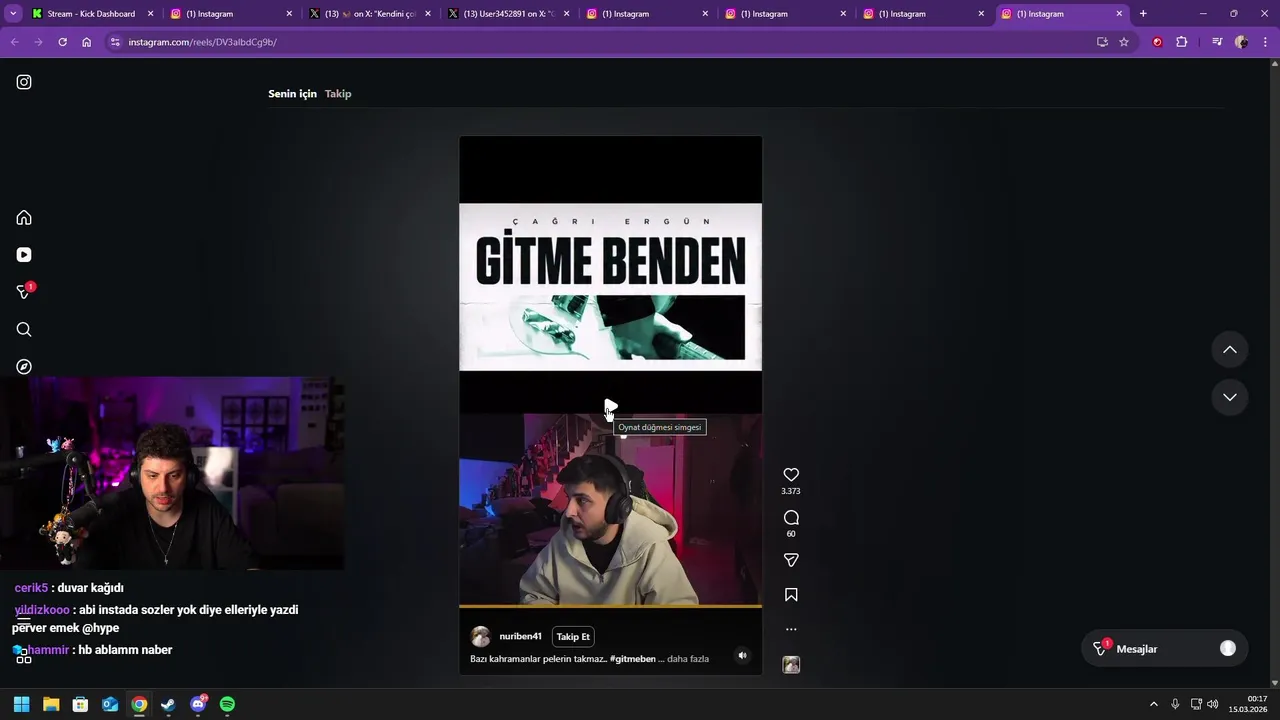Open Messages icon with badge in sidebar
Screen dimensions: 1280x720
(24, 292)
